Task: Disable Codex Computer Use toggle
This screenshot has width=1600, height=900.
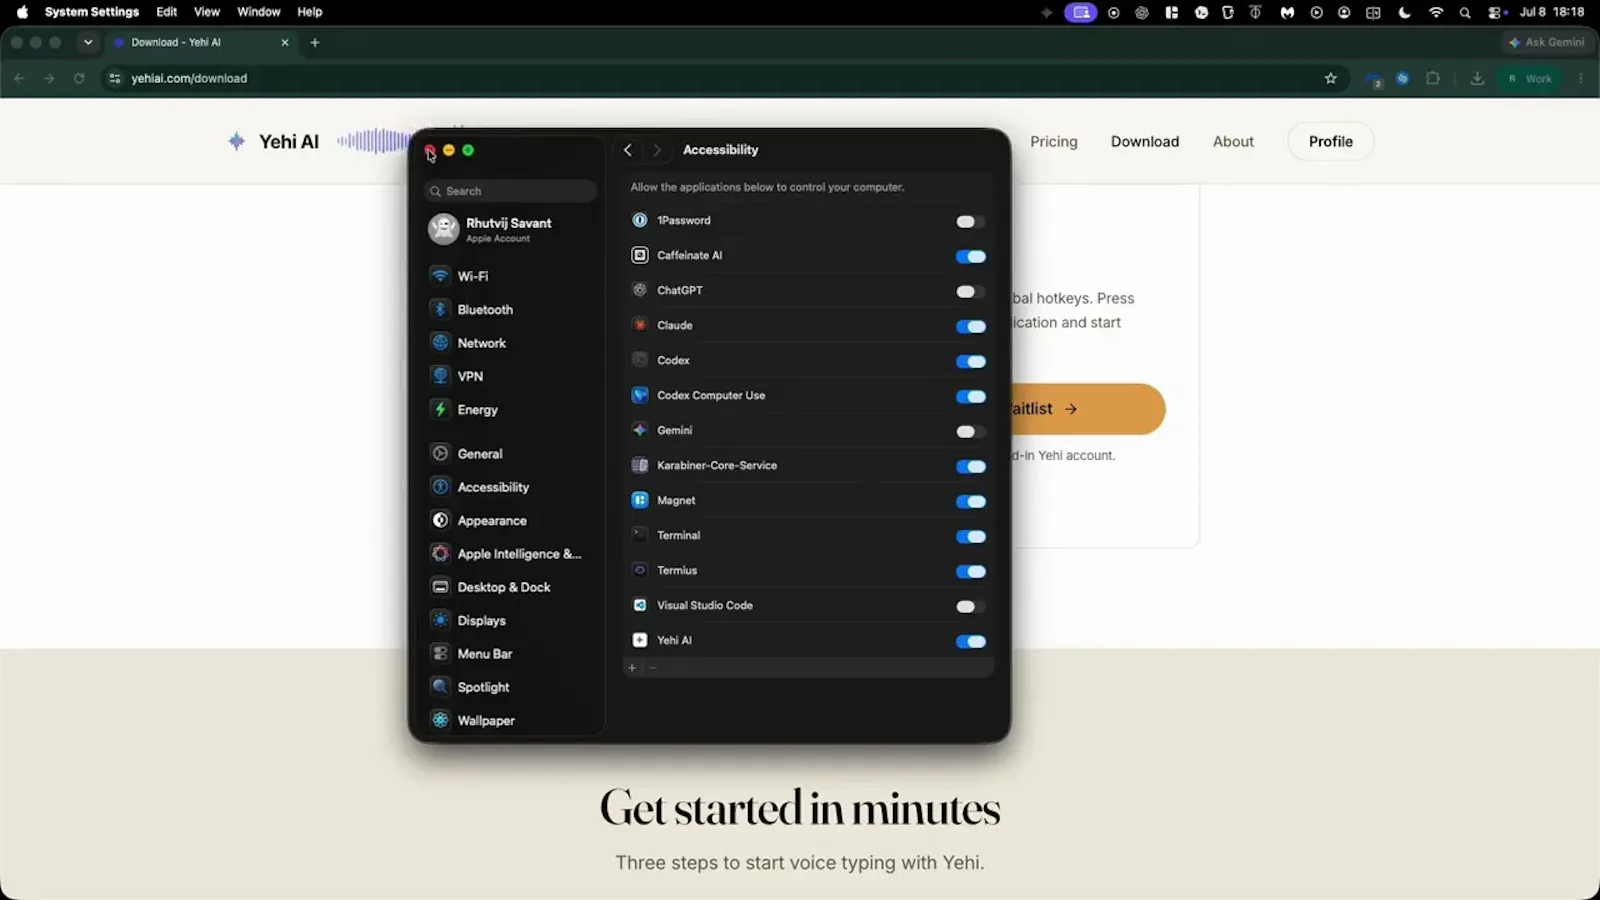Action: coord(970,396)
